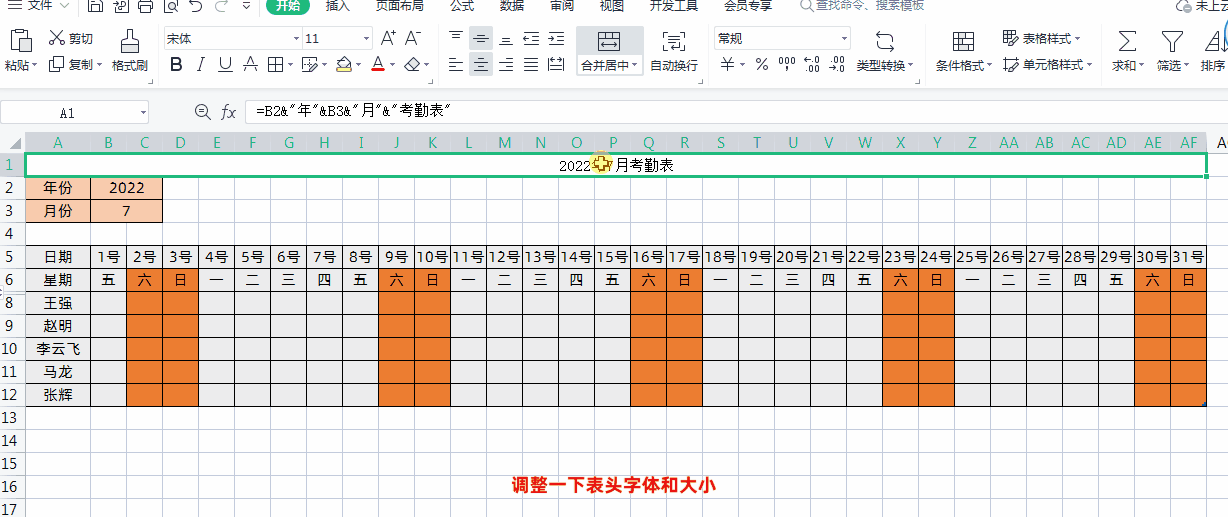
Task: Decrease indent in the alignment group
Action: point(531,39)
